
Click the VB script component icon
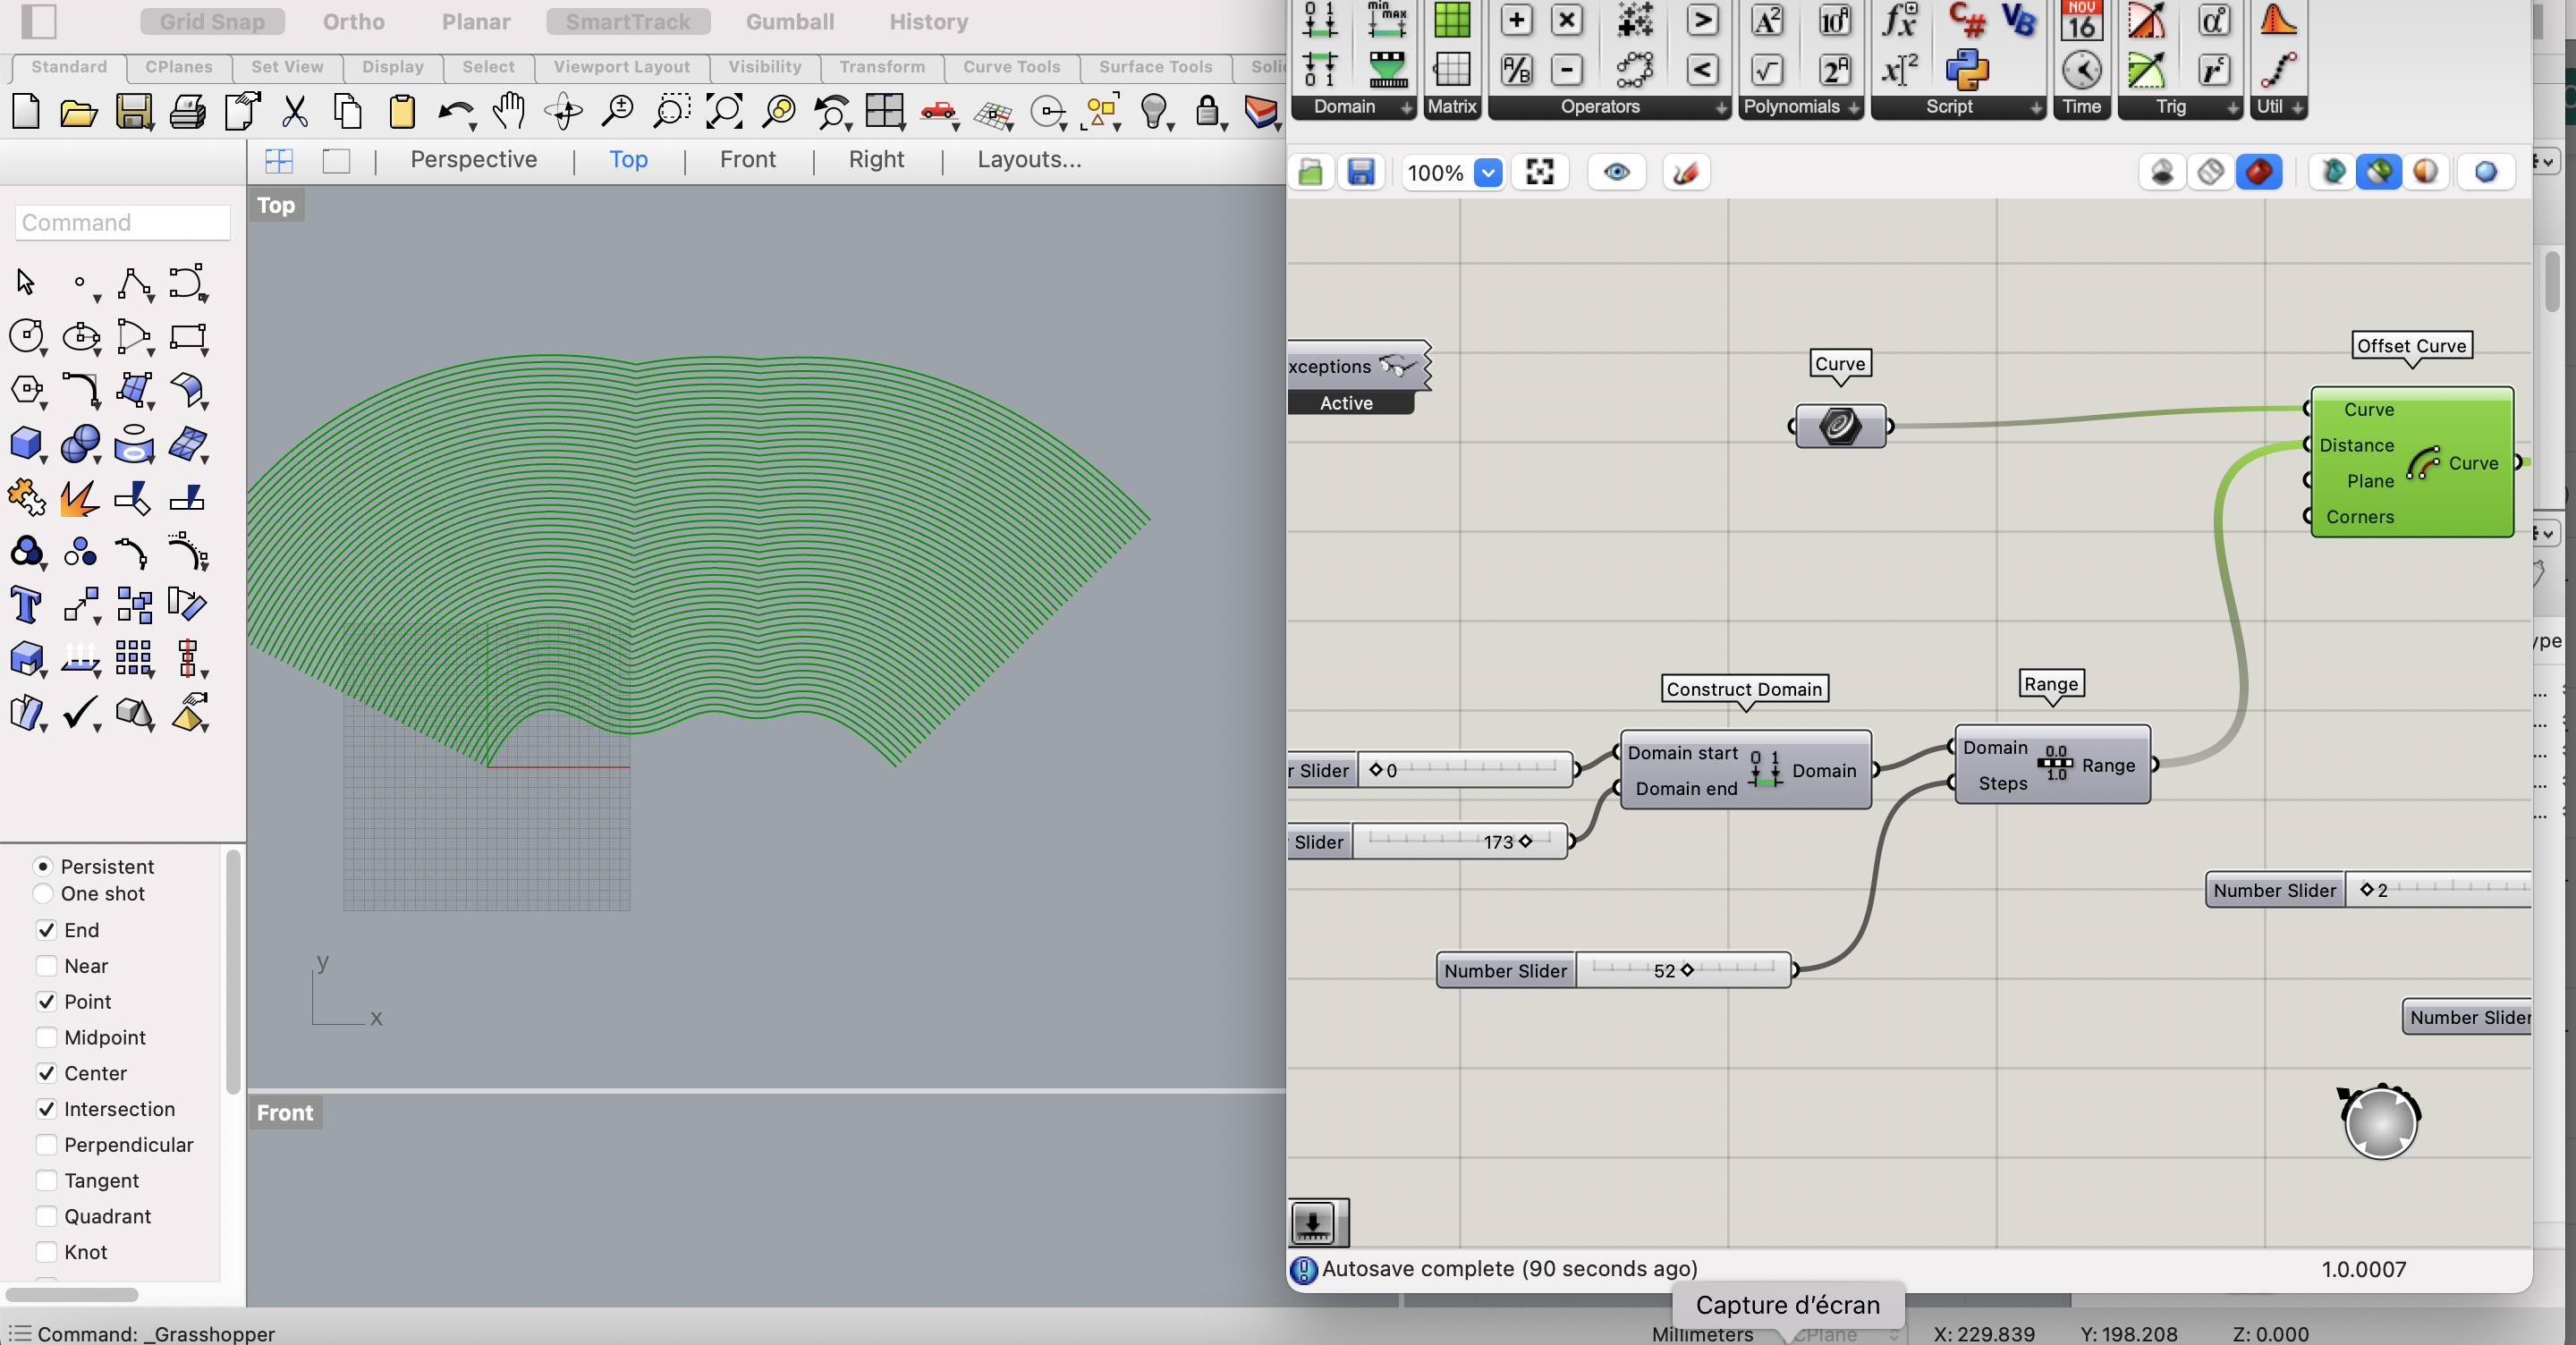click(2019, 20)
